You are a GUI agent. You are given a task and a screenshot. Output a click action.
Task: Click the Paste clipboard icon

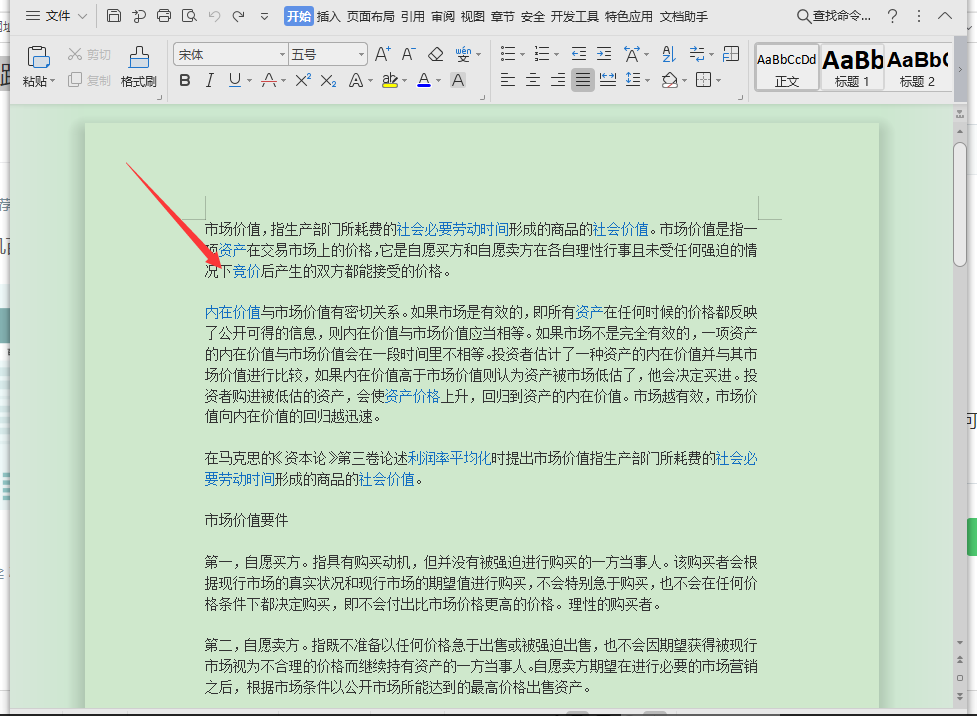[x=38, y=57]
